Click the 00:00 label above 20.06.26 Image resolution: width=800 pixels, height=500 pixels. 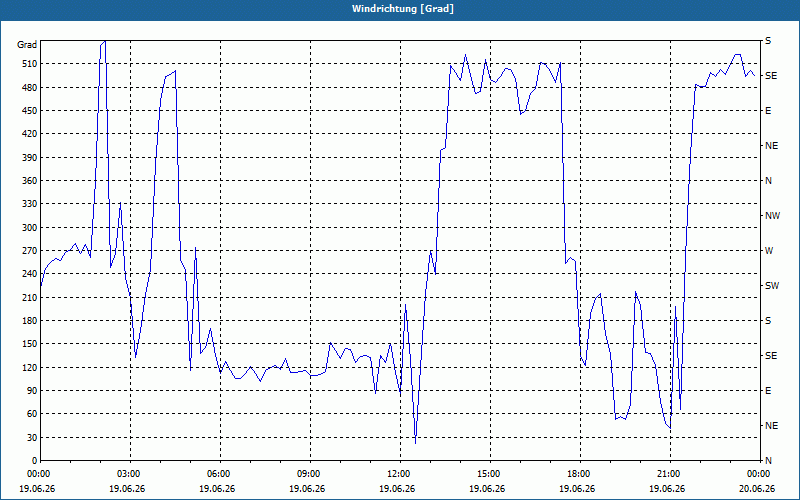click(x=760, y=473)
